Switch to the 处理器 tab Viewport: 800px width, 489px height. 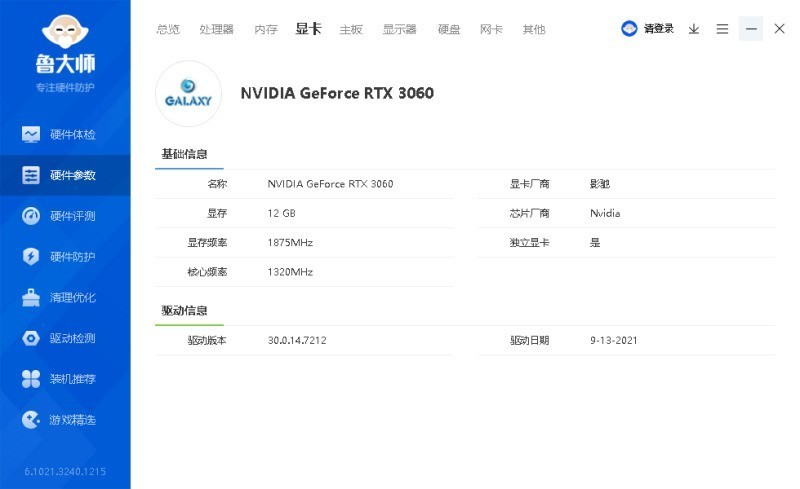(x=216, y=30)
